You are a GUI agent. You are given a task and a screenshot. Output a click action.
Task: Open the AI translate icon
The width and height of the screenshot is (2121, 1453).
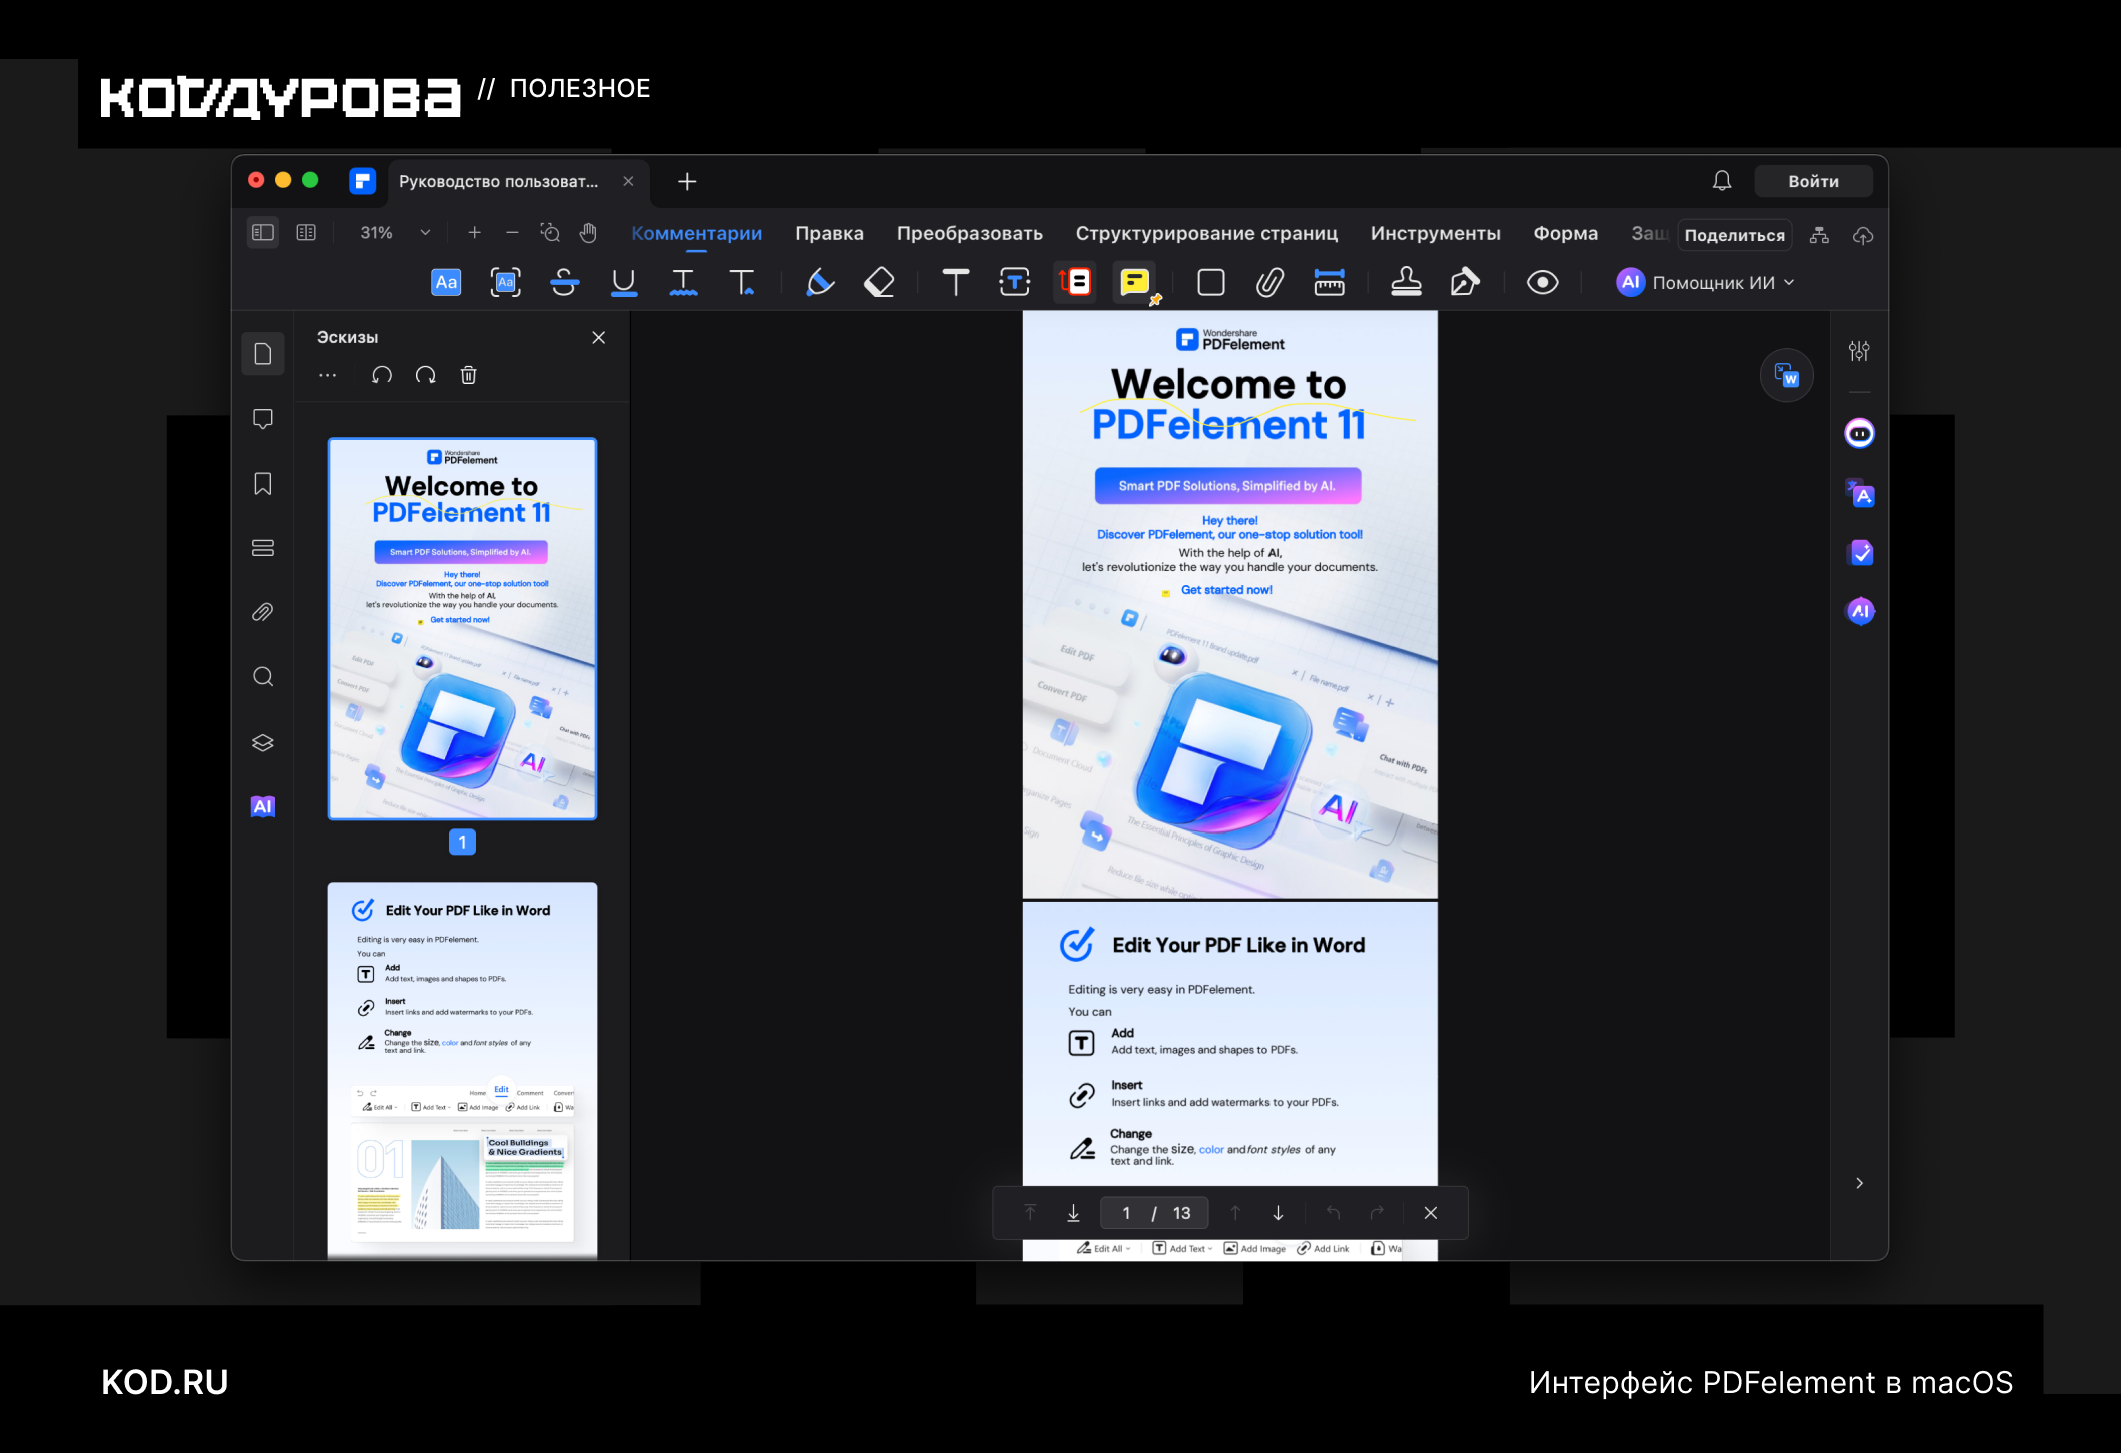tap(1860, 493)
